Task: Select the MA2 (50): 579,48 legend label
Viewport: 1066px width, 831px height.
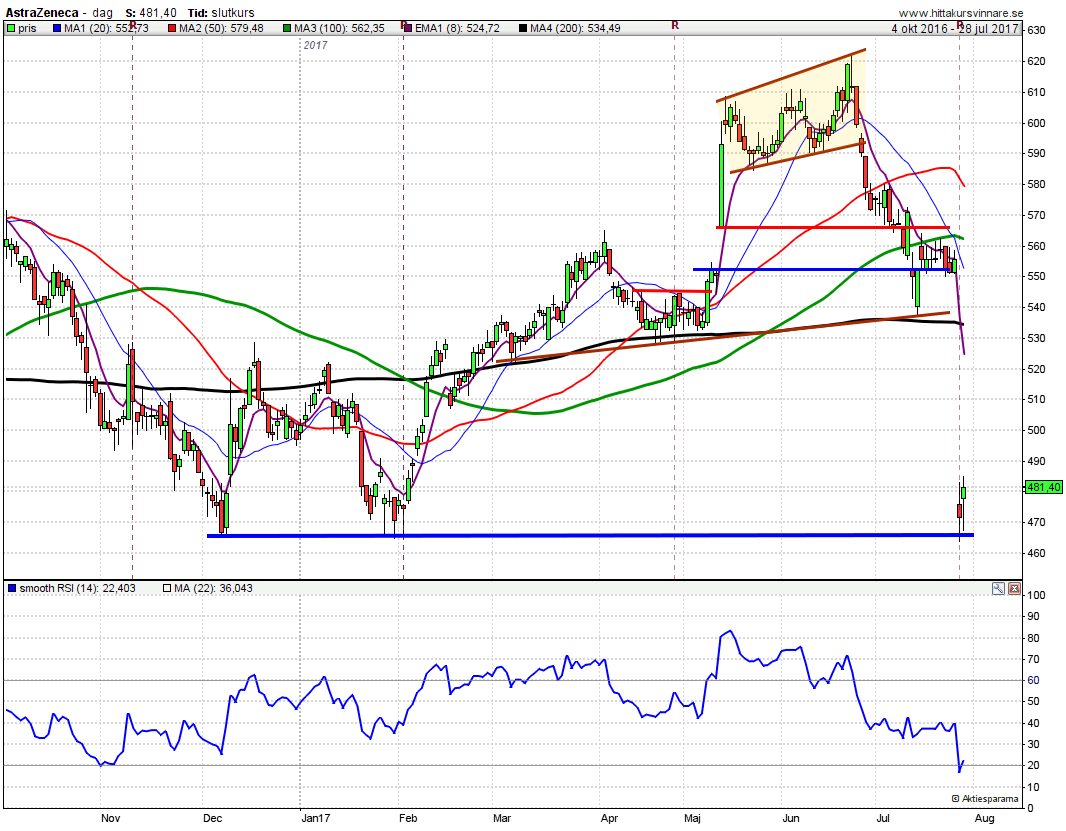Action: click(x=221, y=29)
